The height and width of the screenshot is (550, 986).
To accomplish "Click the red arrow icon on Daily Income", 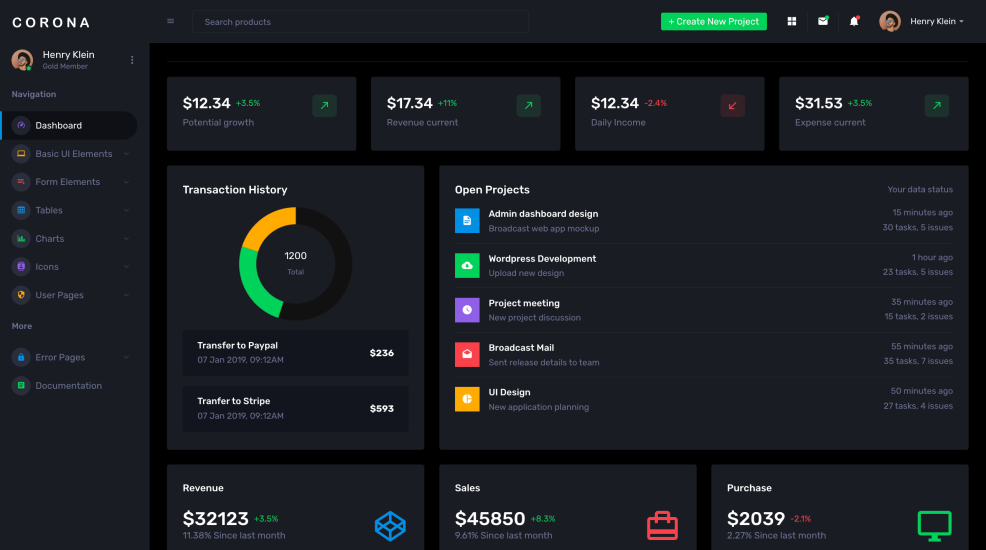I will pyautogui.click(x=732, y=106).
